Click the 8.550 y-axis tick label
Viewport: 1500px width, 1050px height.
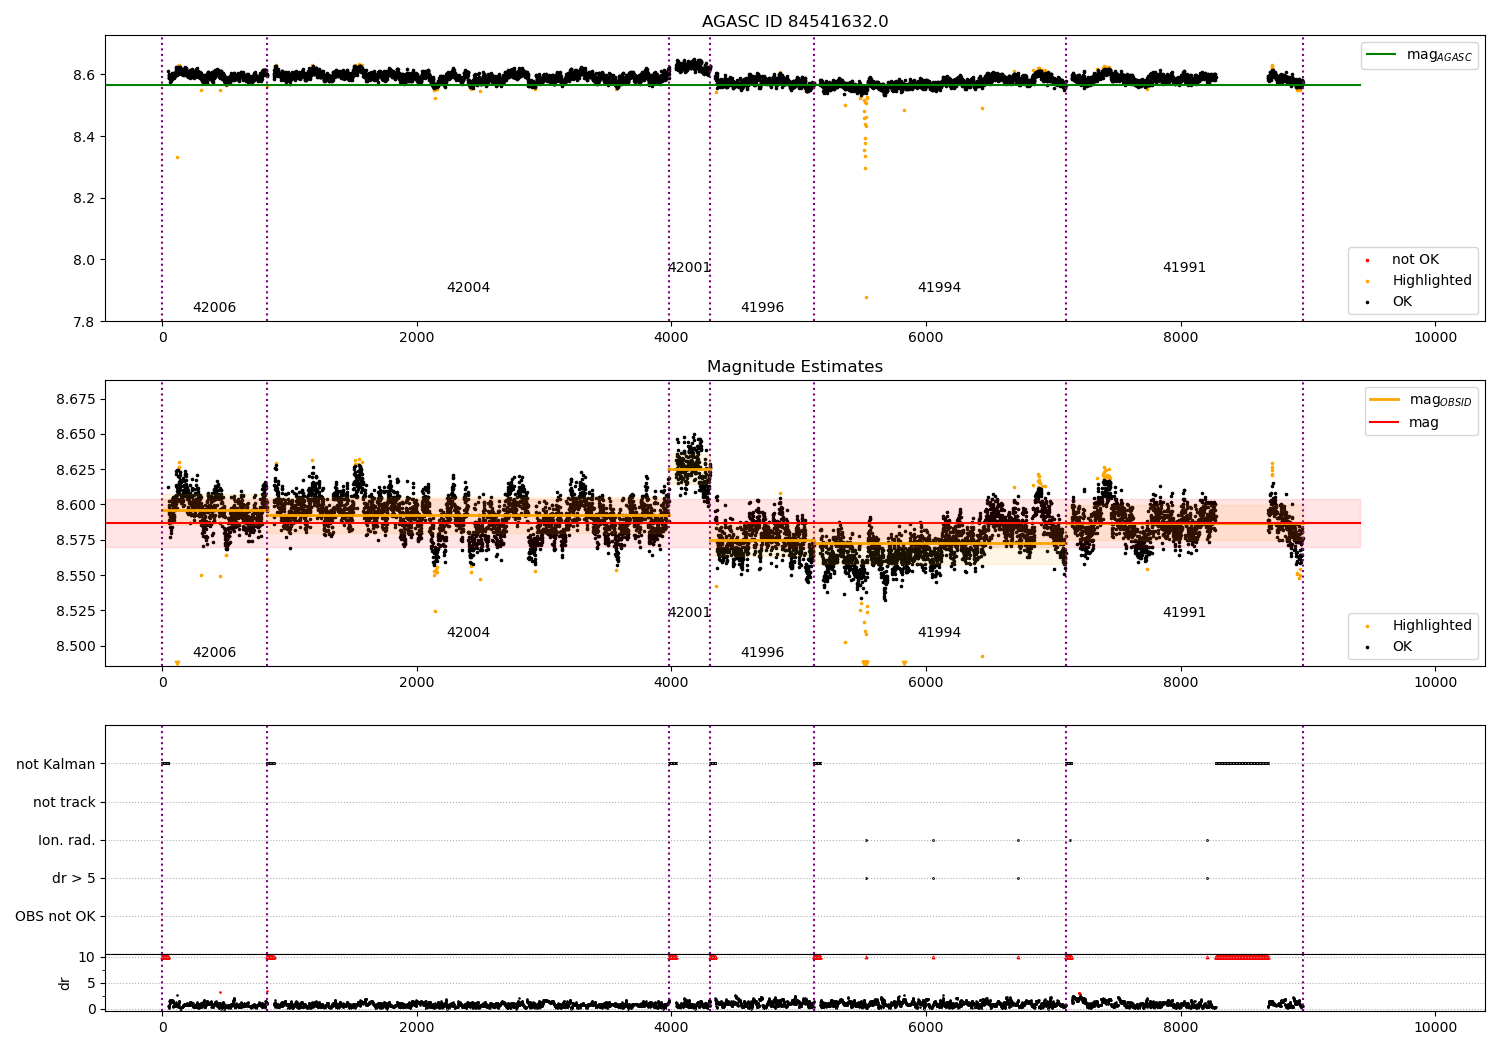pyautogui.click(x=76, y=576)
